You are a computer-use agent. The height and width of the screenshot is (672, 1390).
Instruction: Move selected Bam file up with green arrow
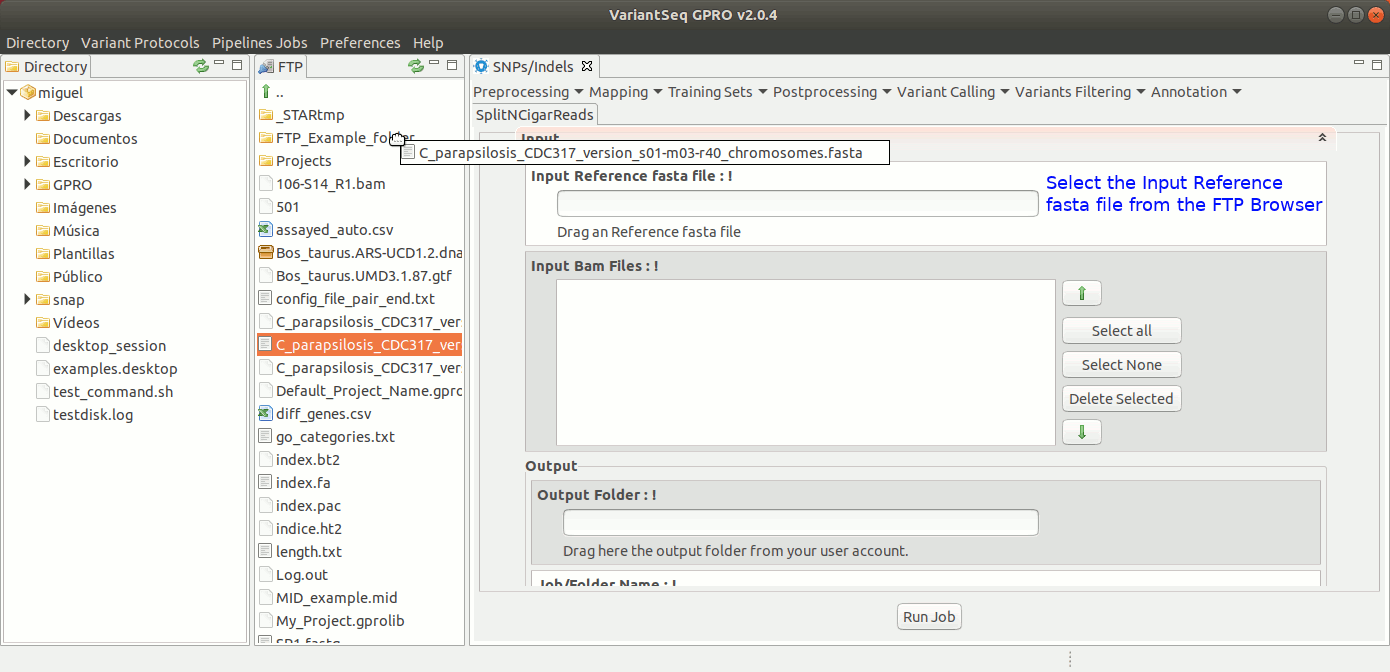1081,294
